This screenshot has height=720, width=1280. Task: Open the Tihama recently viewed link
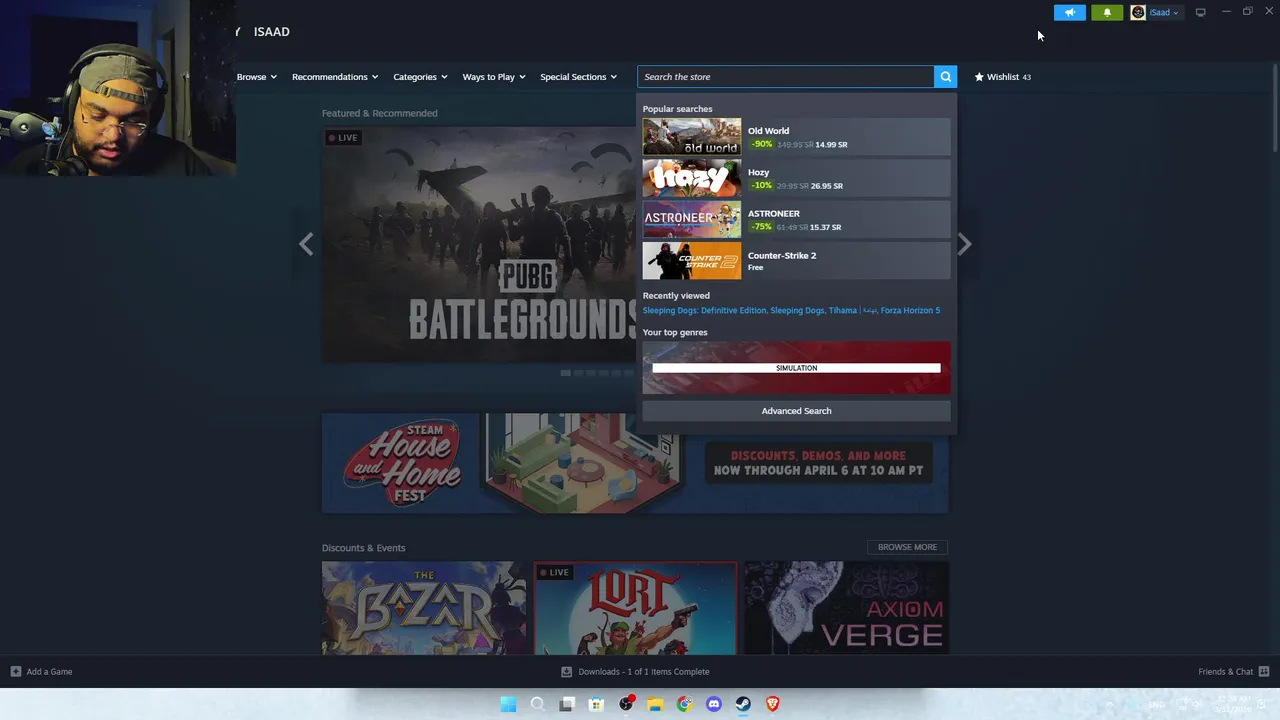[x=851, y=310]
